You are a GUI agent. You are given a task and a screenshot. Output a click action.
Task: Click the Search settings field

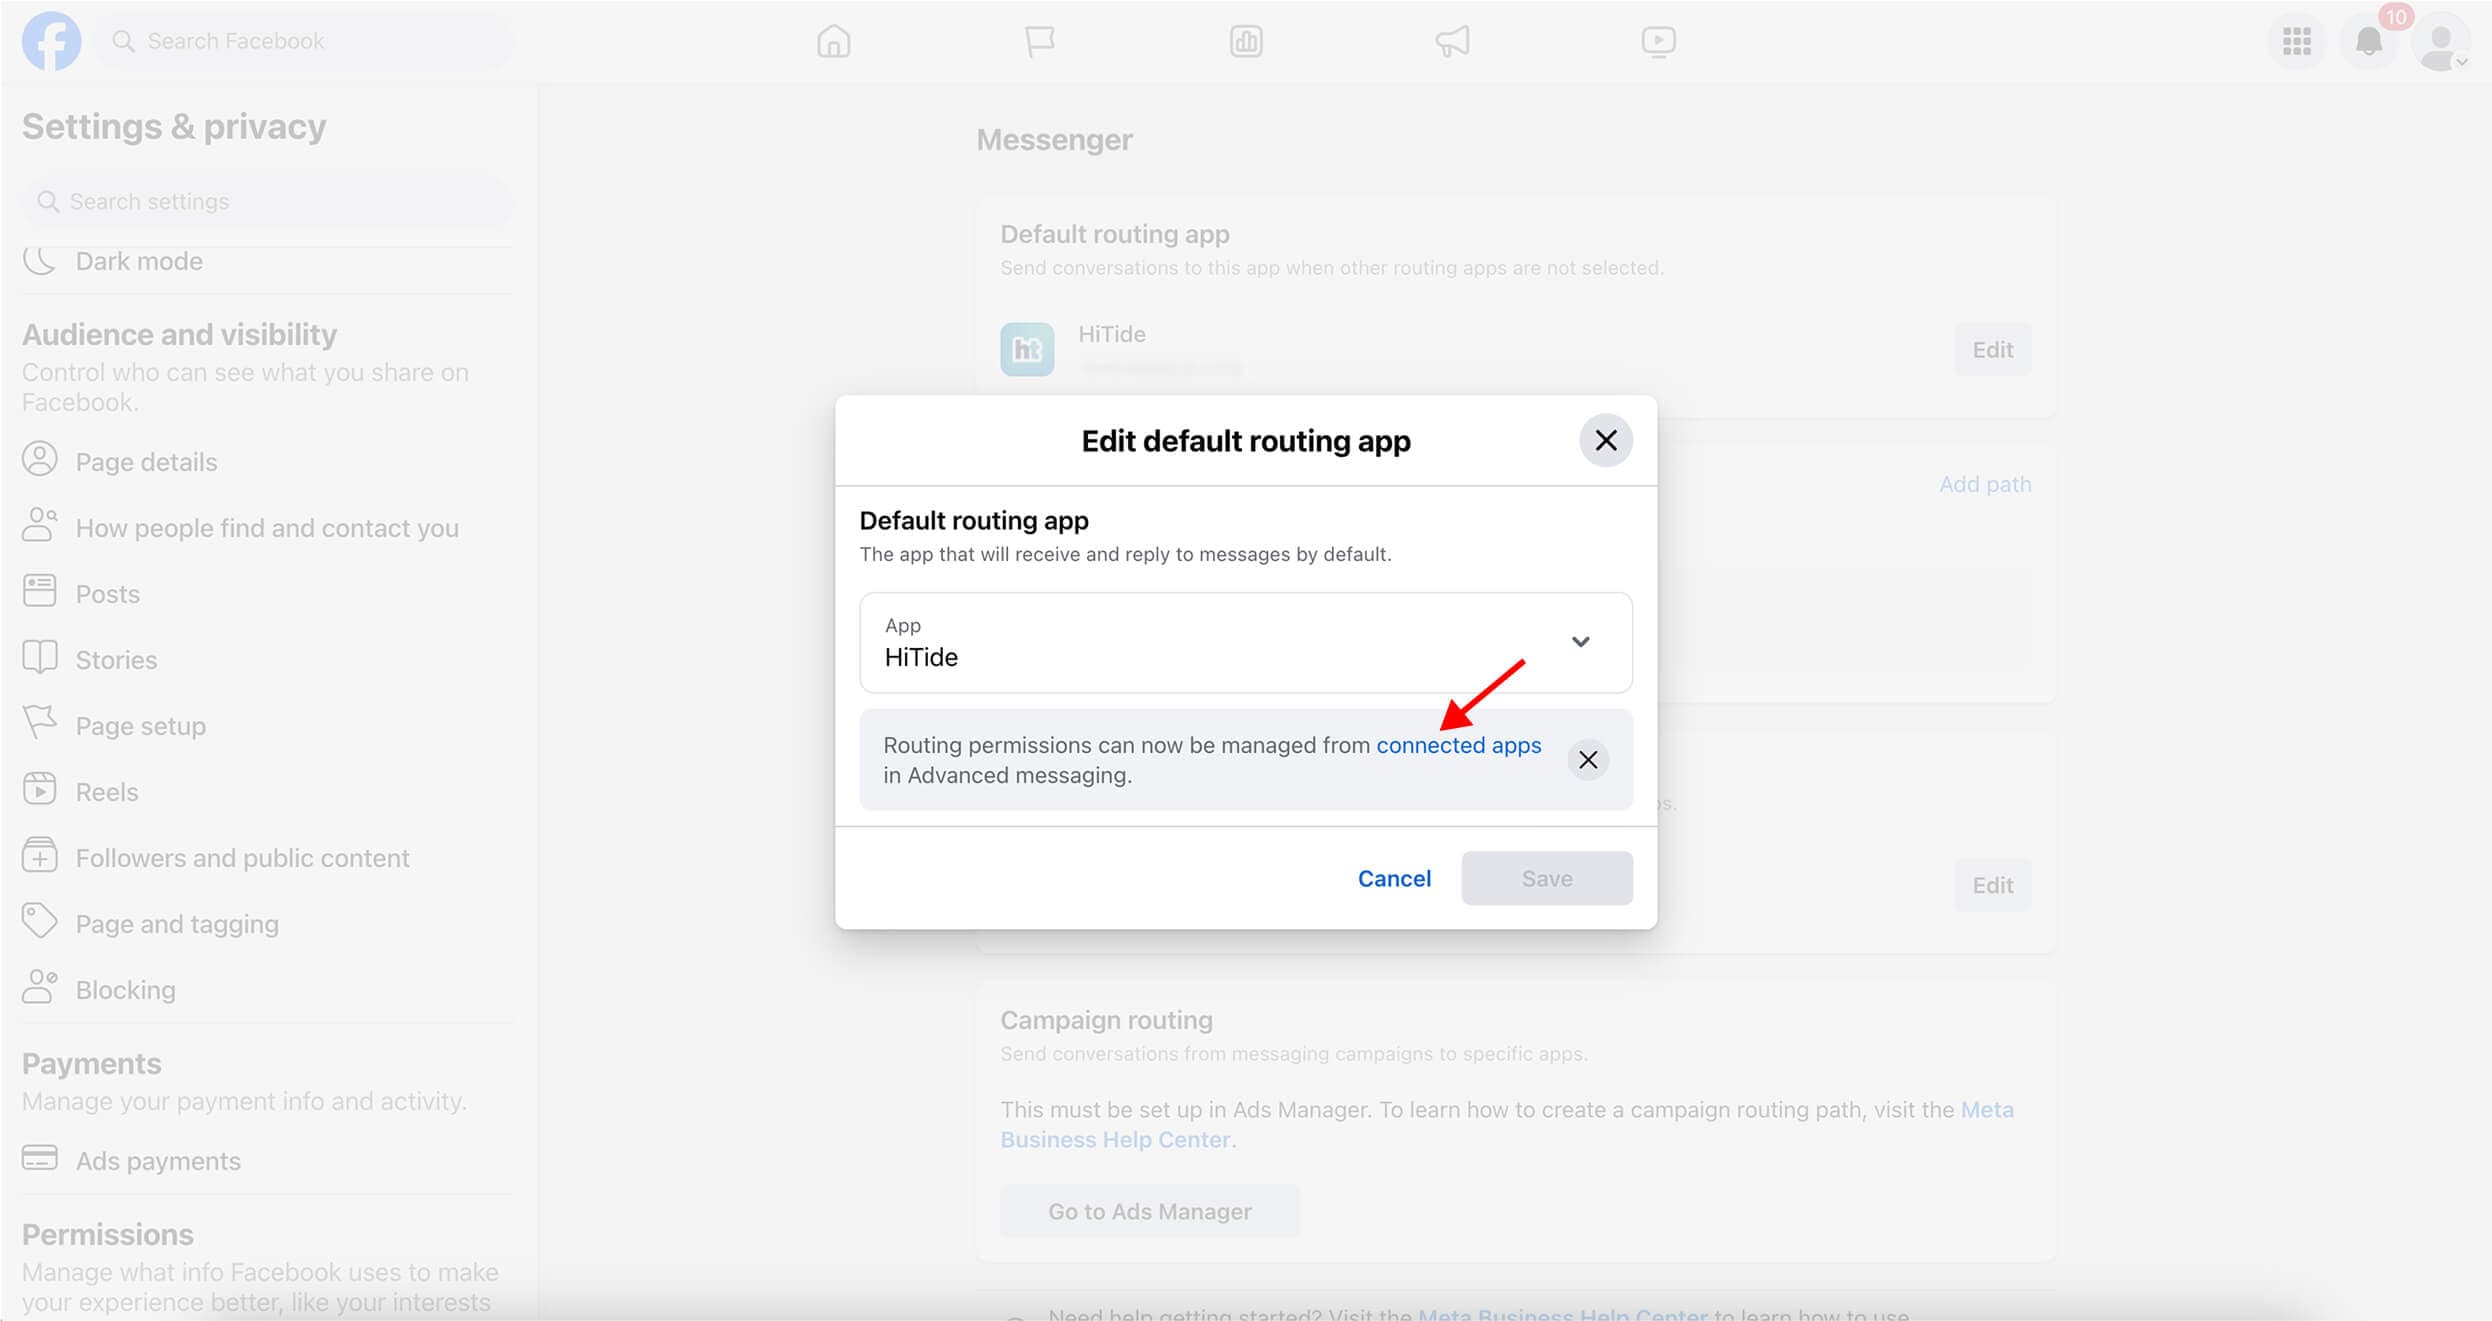tap(270, 201)
